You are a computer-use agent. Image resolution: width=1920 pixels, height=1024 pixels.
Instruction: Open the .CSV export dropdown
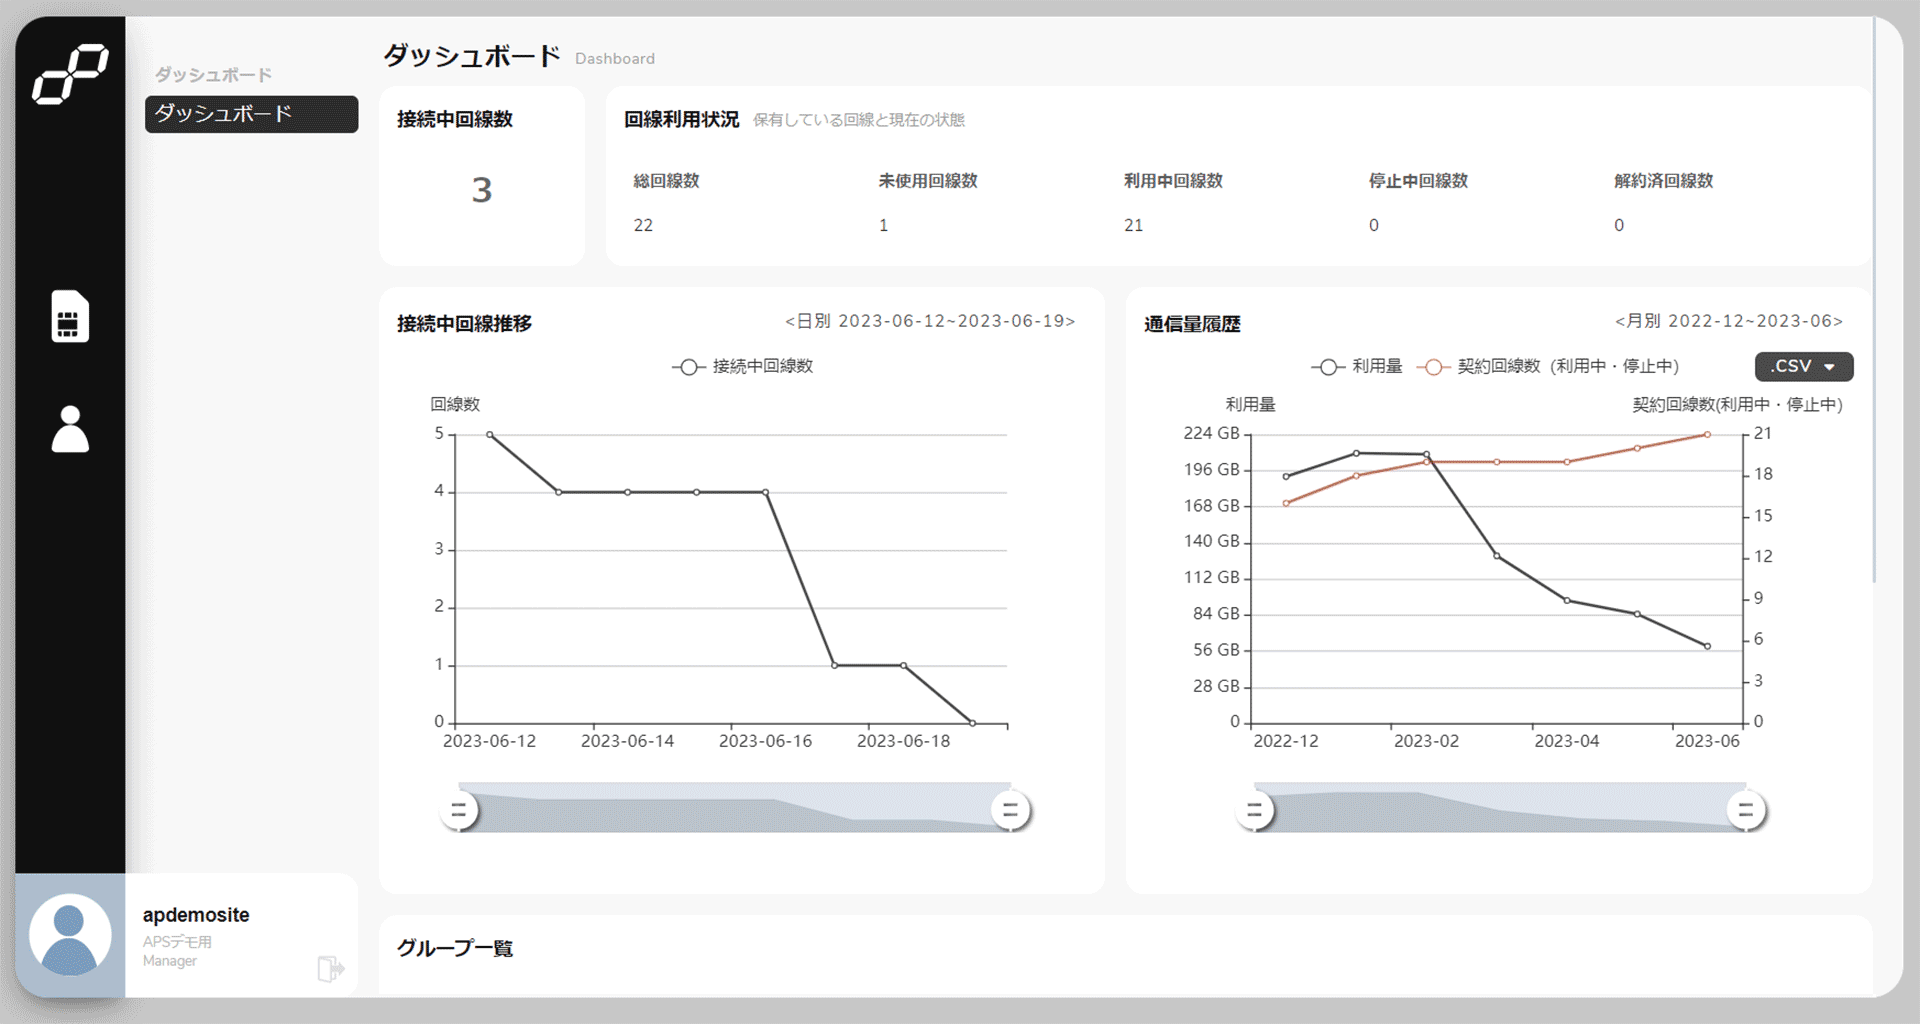pos(1804,366)
